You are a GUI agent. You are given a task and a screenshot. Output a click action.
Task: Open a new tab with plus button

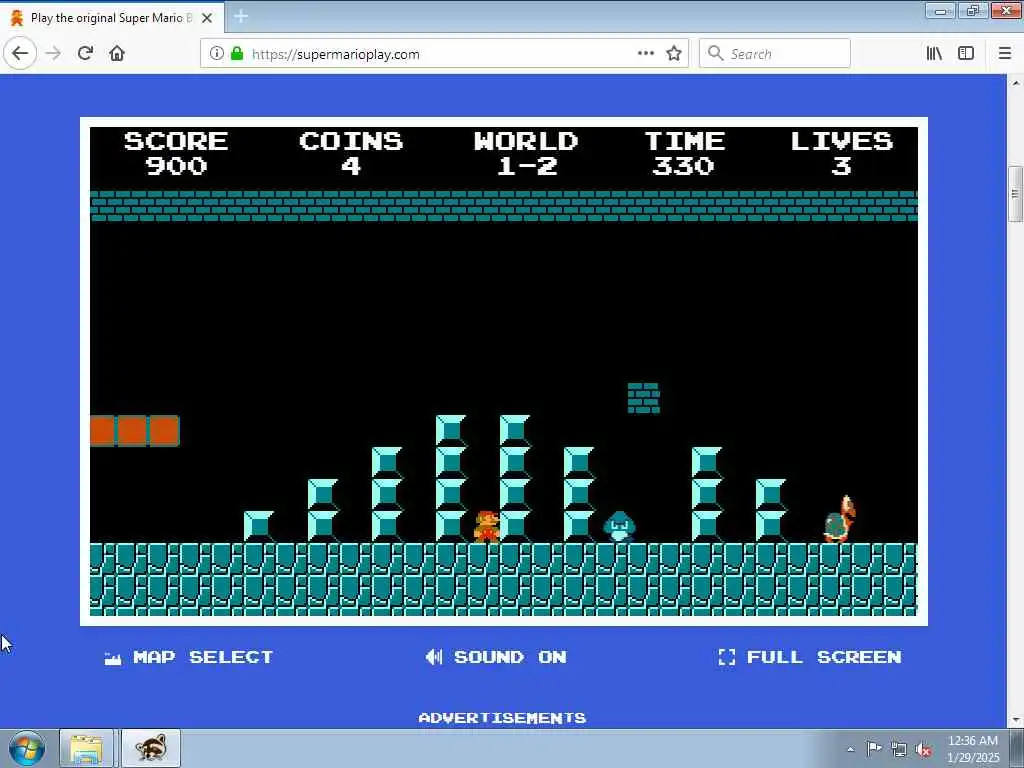coord(241,16)
